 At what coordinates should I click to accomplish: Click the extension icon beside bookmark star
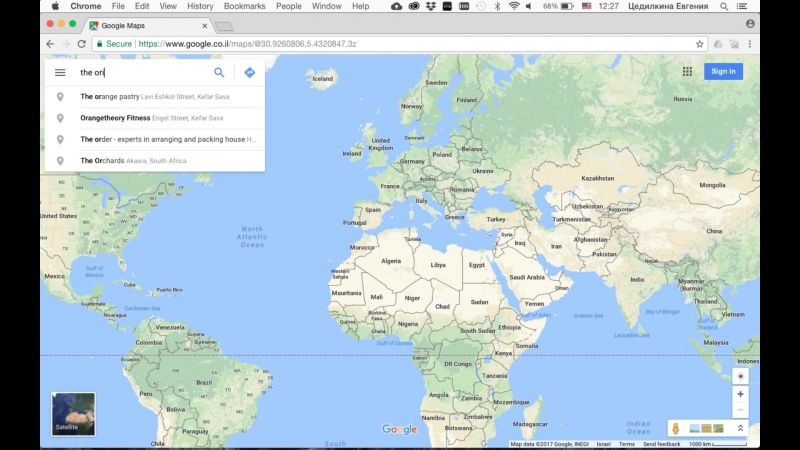click(x=718, y=44)
